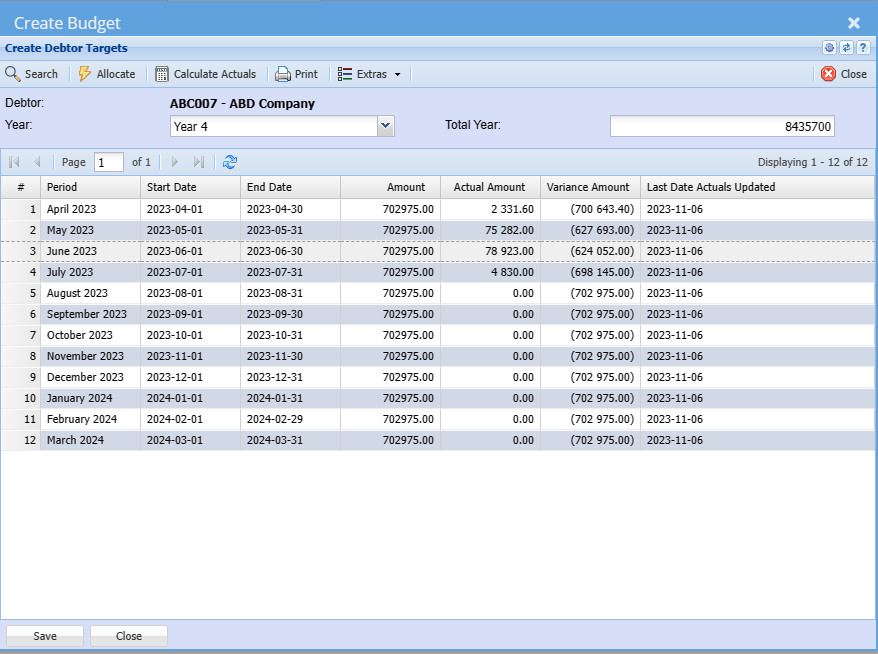Viewport: 878px width, 654px height.
Task: Open the help question mark icon
Action: pyautogui.click(x=863, y=48)
